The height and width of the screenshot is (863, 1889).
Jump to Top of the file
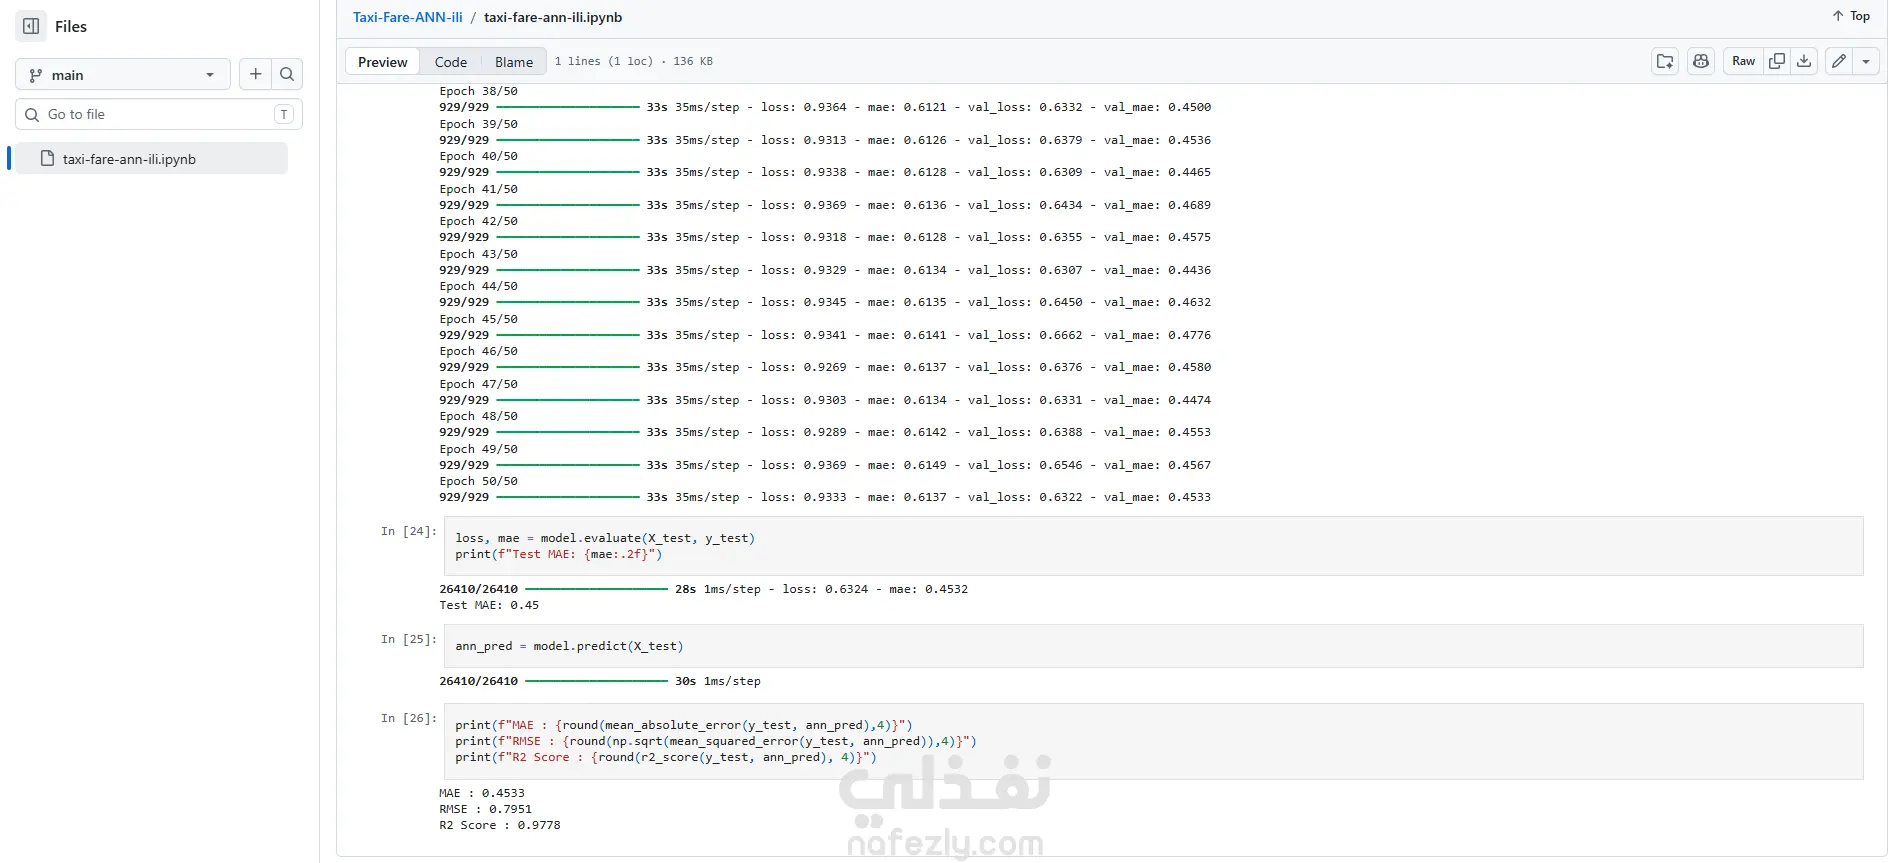1851,16
